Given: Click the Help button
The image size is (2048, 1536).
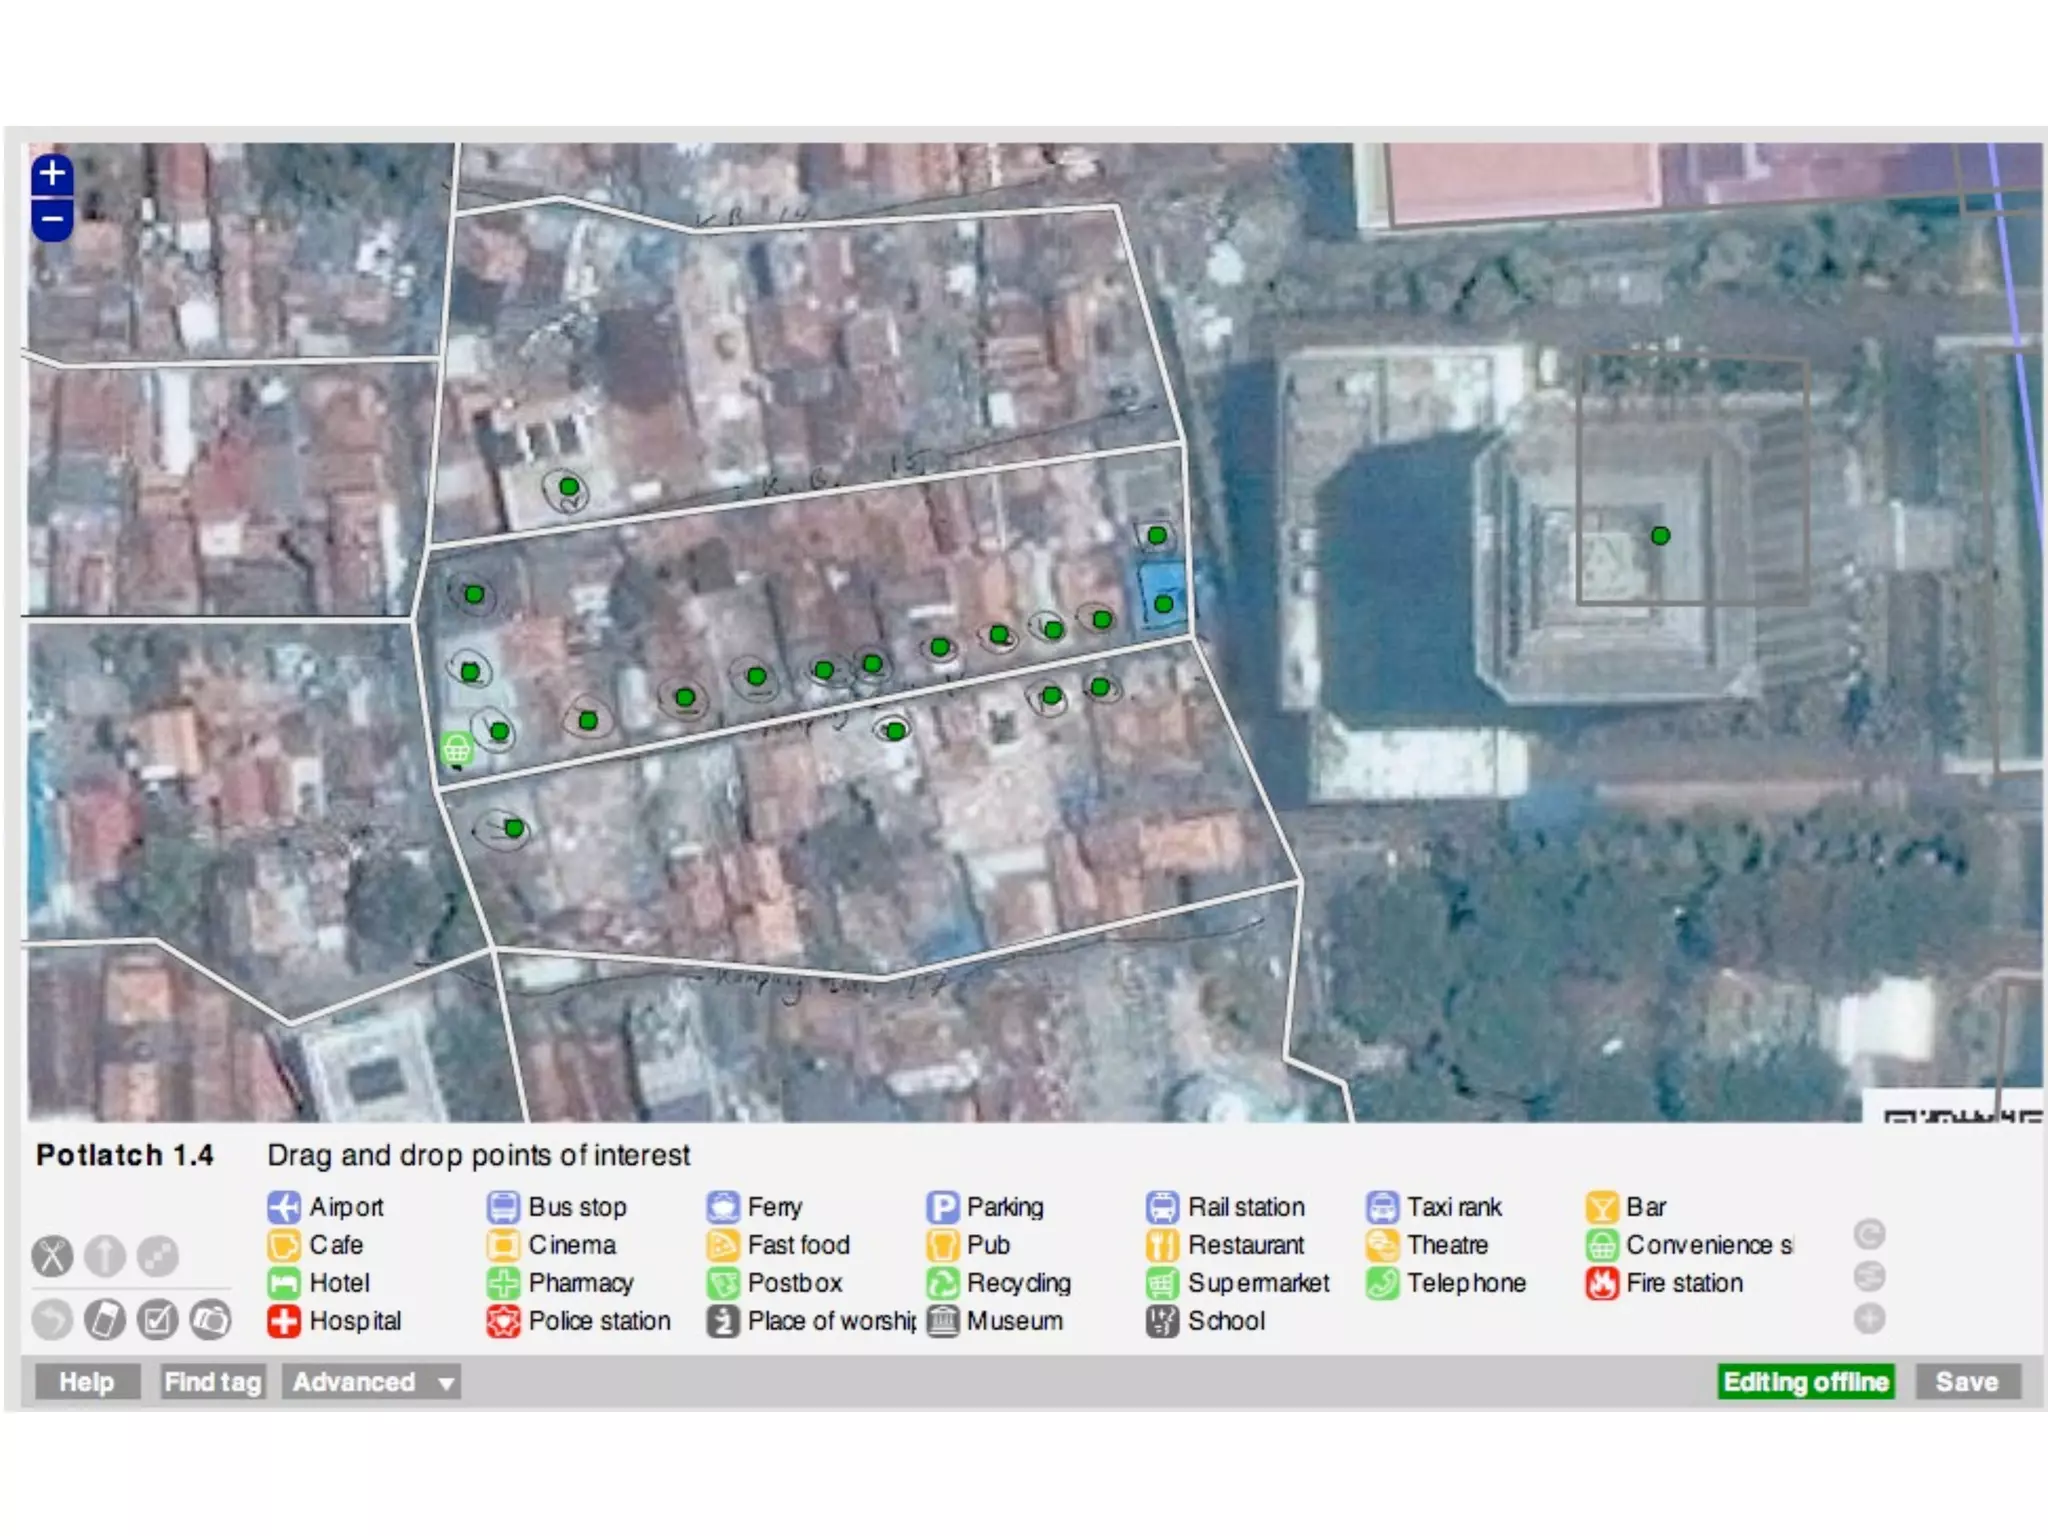Looking at the screenshot, I should click(x=87, y=1382).
